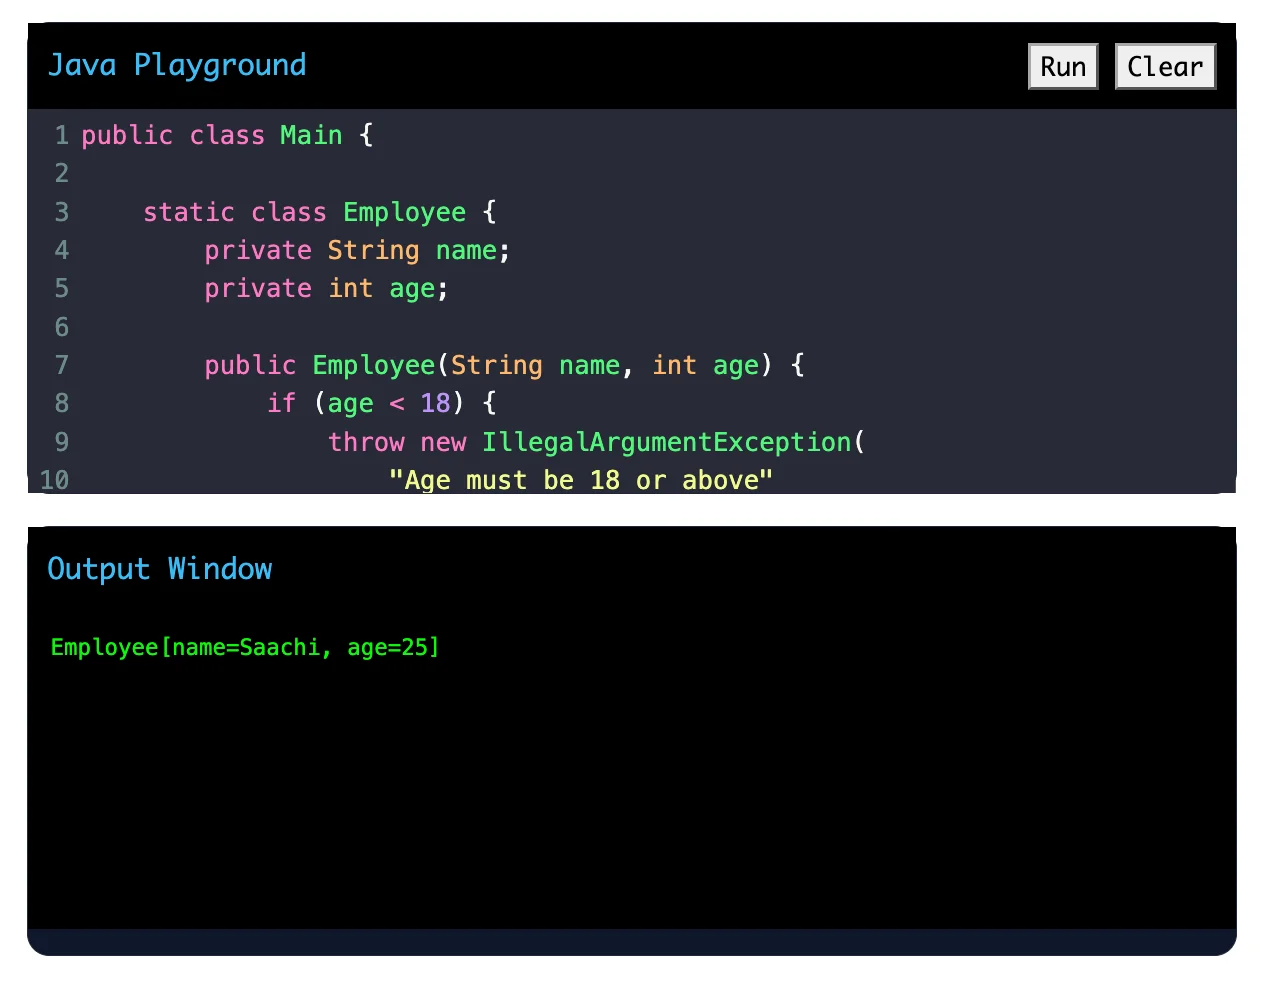This screenshot has width=1270, height=988.
Task: Click the Clear button
Action: [1165, 67]
